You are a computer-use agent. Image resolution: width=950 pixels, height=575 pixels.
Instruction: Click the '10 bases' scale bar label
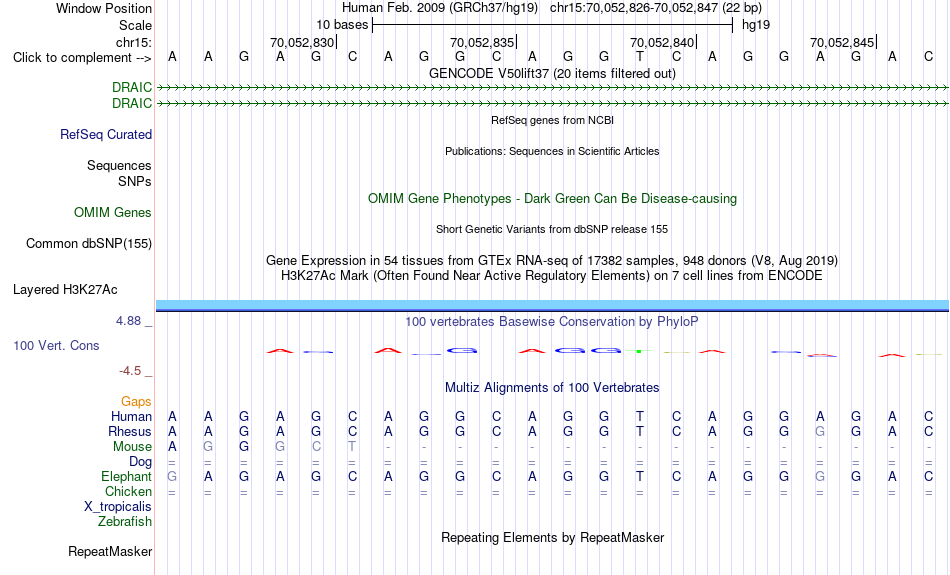(342, 25)
